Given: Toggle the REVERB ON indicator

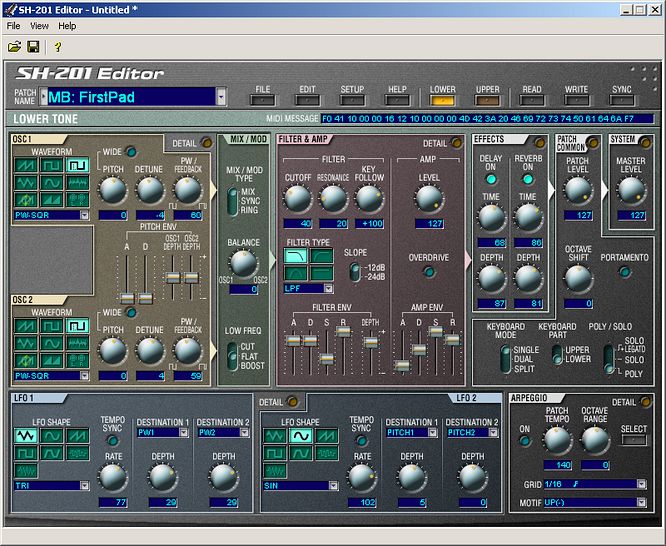Looking at the screenshot, I should 528,179.
